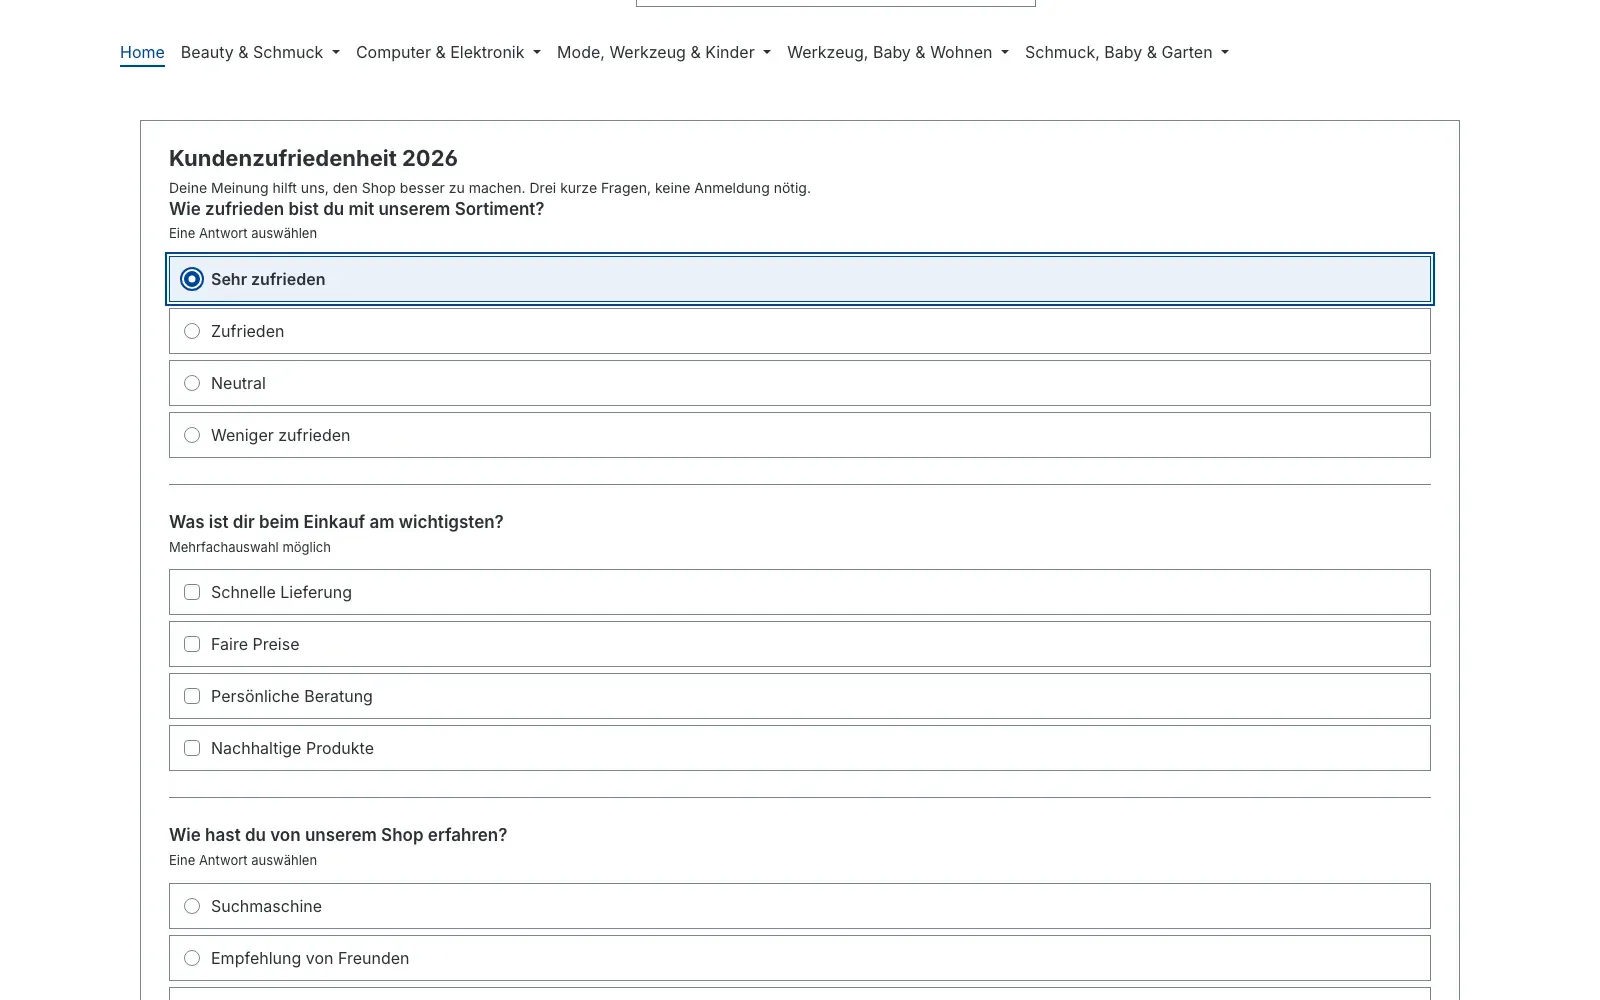Click the question 'Was ist dir beim Einkauf am wichtigsten?'
The width and height of the screenshot is (1600, 1000).
[x=336, y=522]
